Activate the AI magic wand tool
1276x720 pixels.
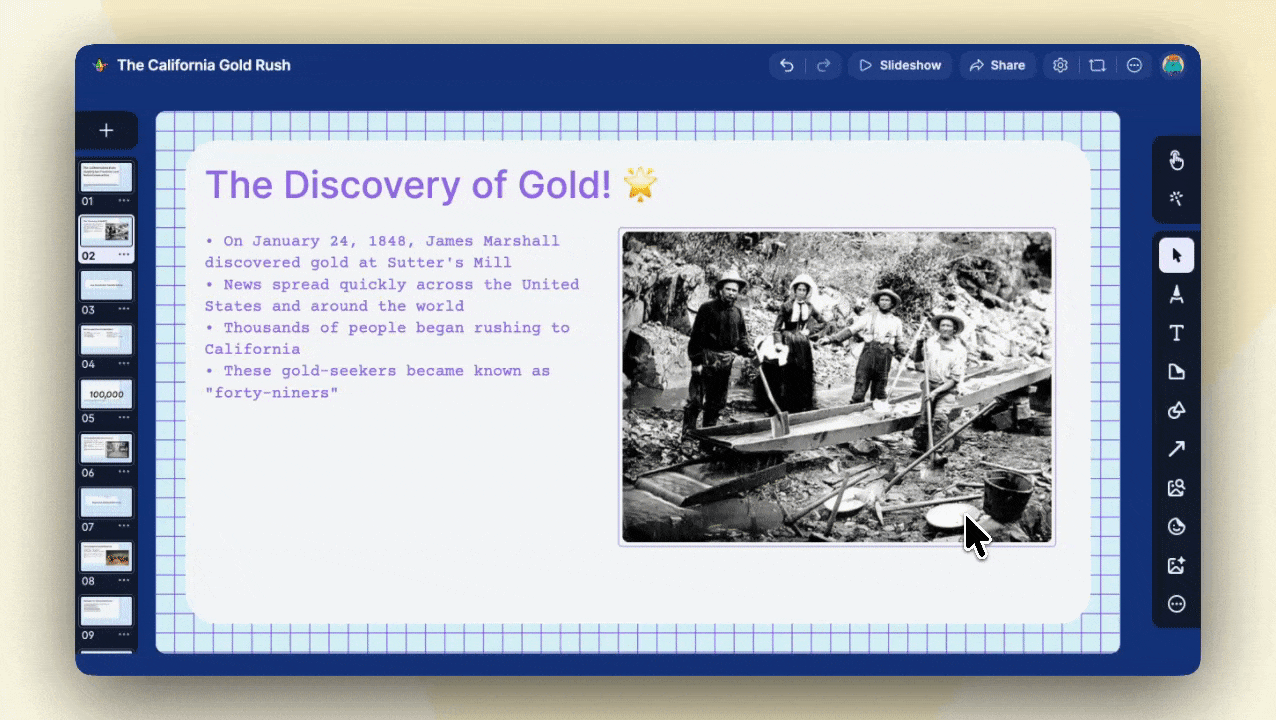[1176, 198]
